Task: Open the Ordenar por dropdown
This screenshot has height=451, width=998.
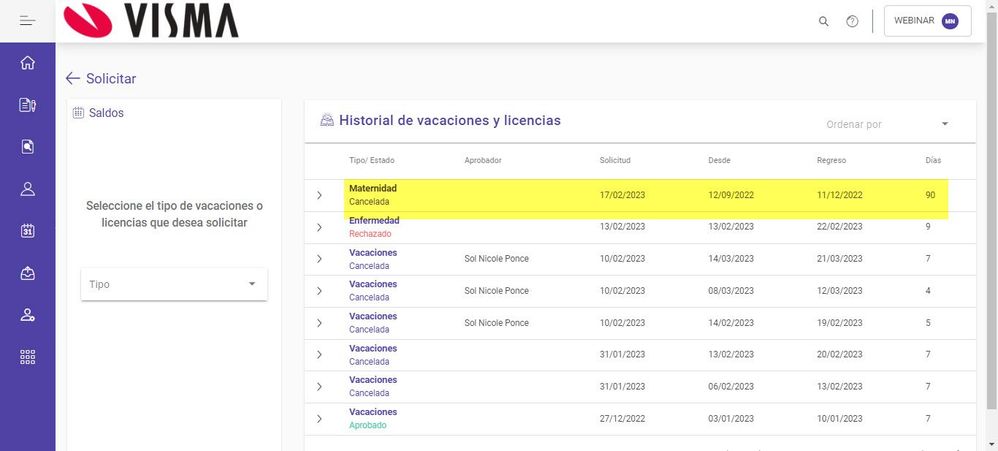Action: (x=888, y=124)
